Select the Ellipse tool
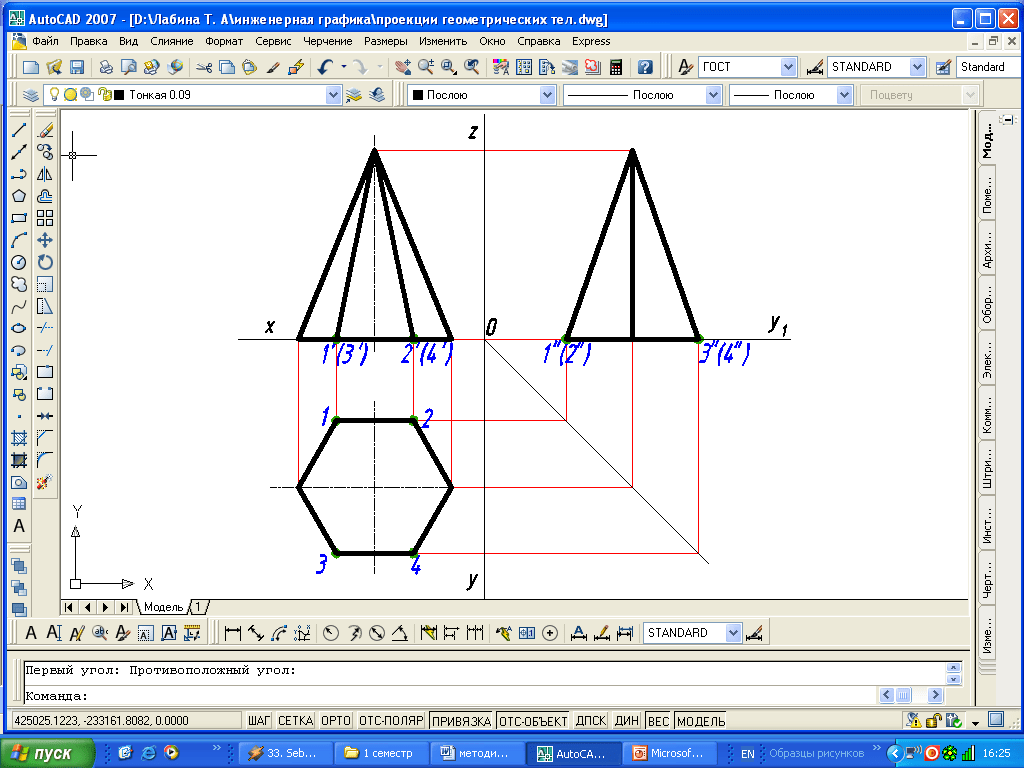 click(x=19, y=328)
